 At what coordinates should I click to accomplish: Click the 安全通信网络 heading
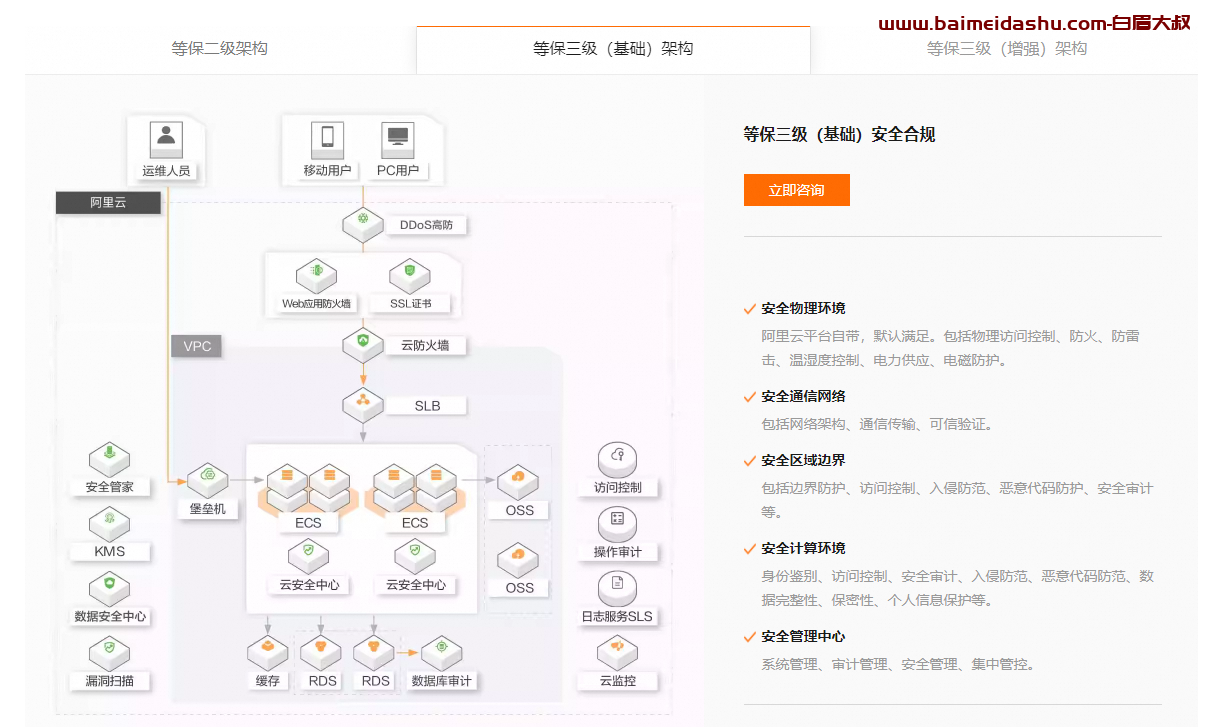803,396
